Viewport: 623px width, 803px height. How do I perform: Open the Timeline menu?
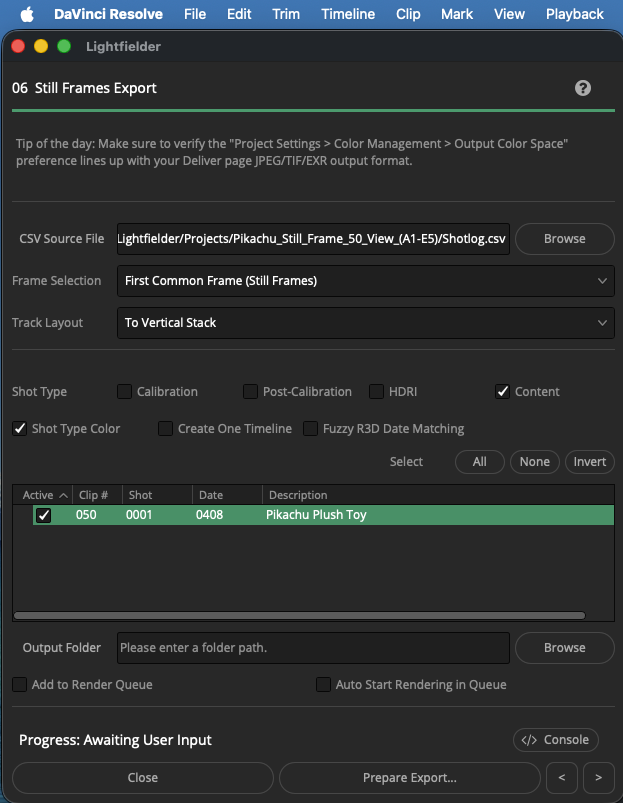point(348,14)
